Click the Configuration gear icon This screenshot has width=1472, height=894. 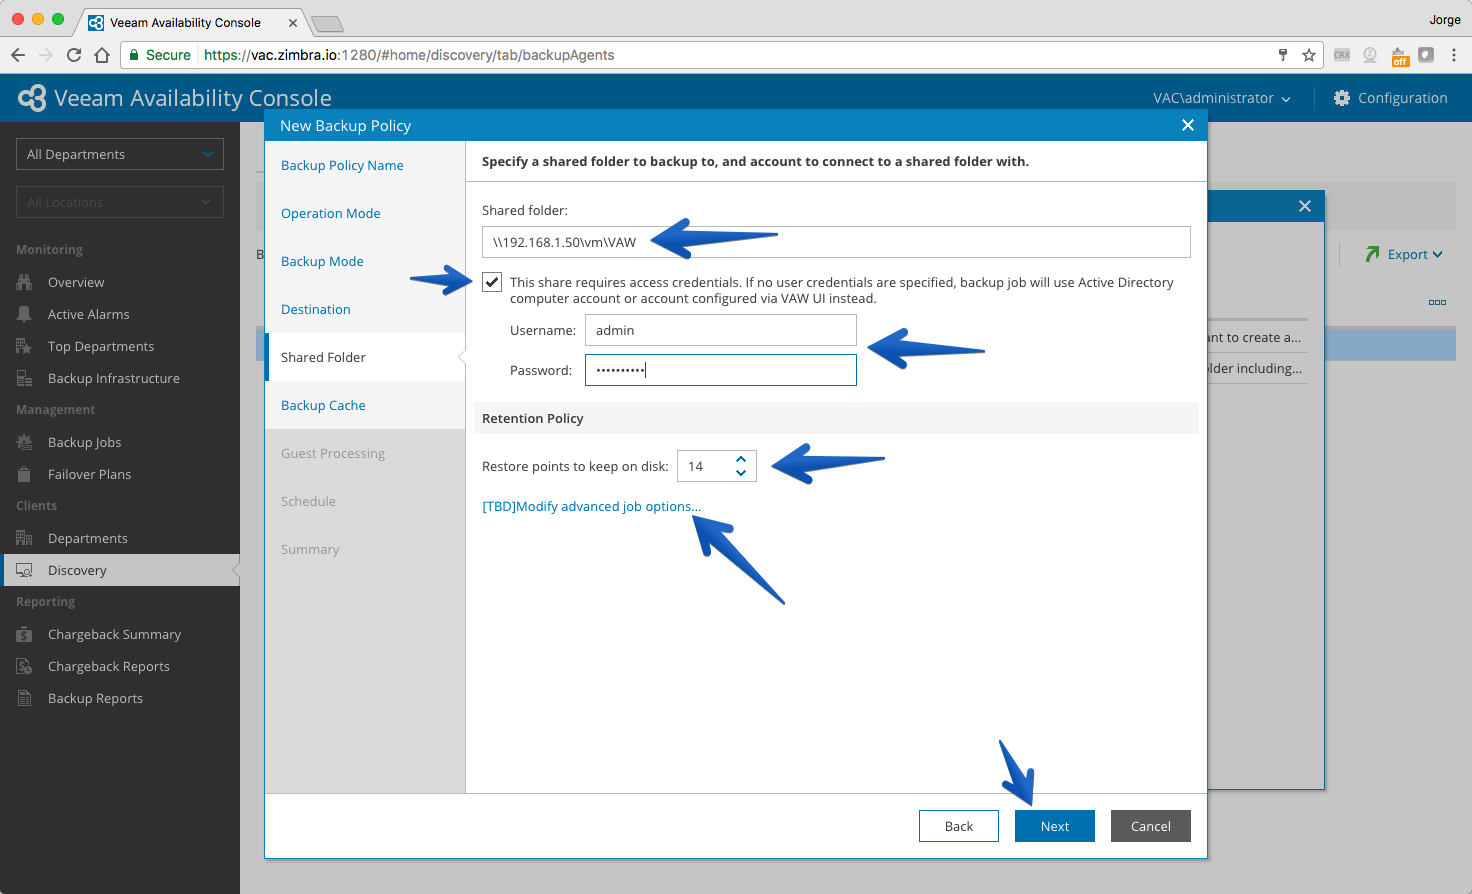coord(1342,98)
